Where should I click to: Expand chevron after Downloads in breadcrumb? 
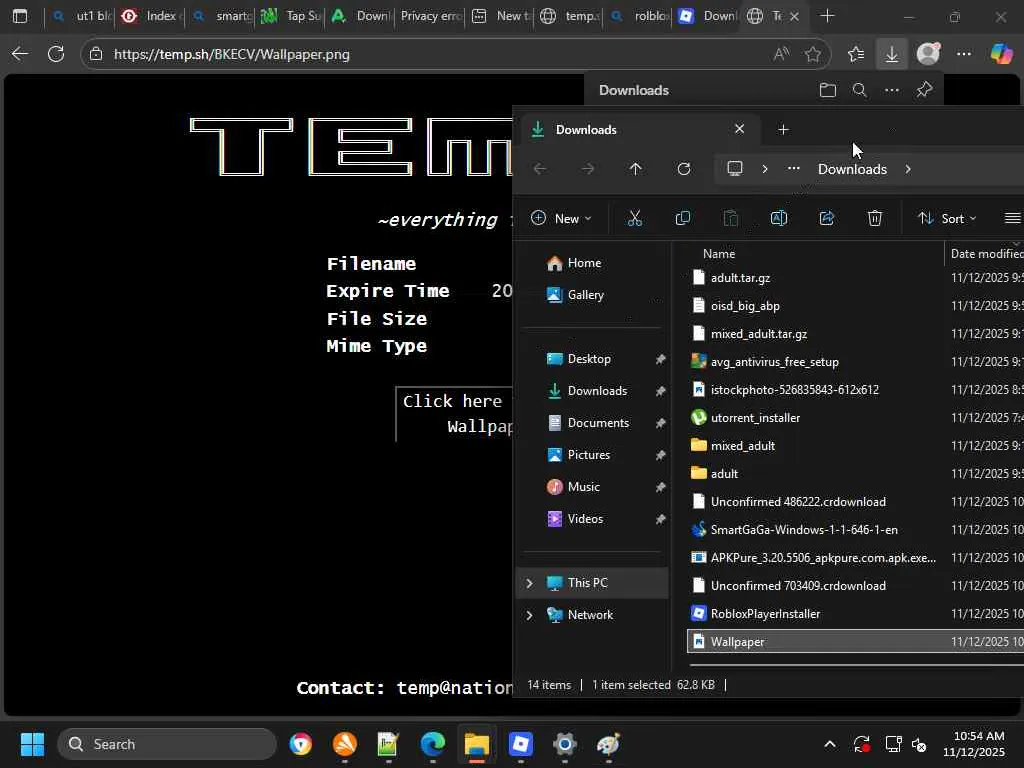908,169
